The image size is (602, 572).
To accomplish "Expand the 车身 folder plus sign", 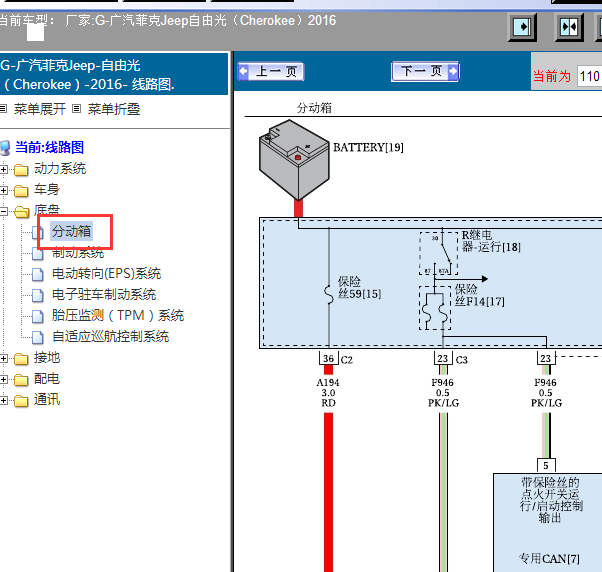I will 3,190.
